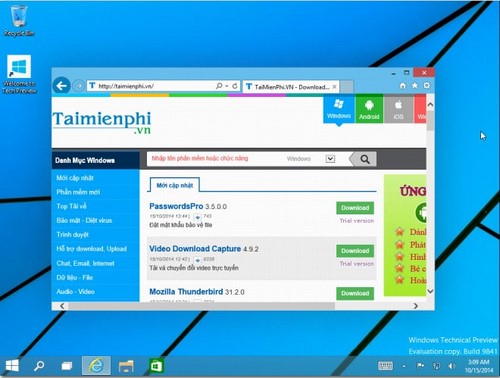
Task: Open the Windows Store taskbar icon
Action: coord(156,366)
